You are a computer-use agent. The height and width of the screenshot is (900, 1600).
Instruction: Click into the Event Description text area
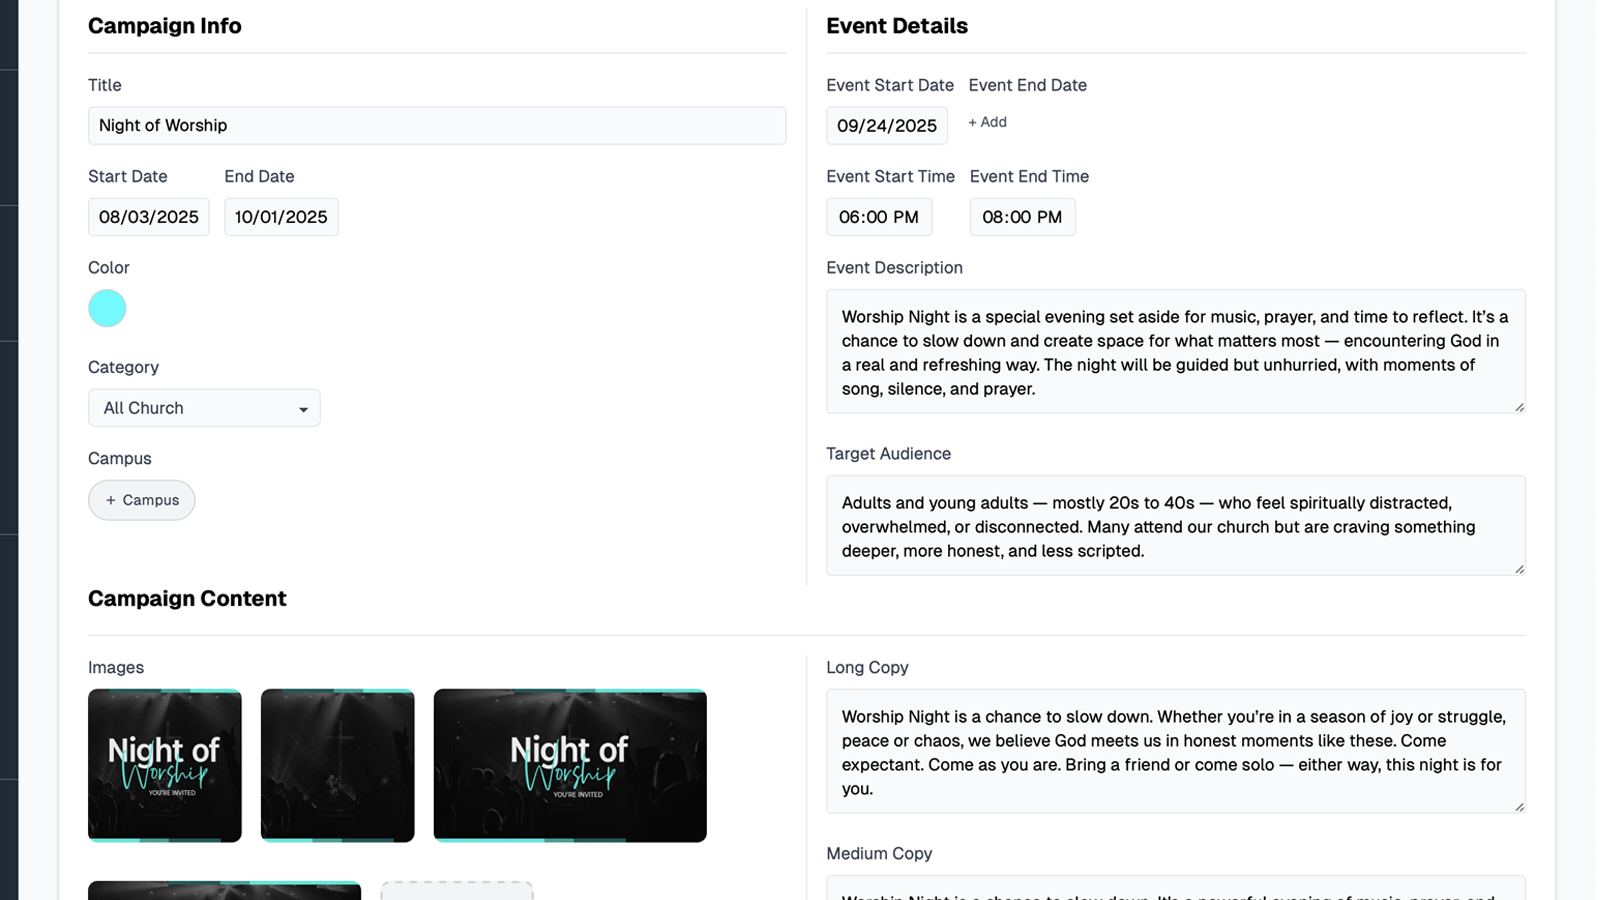tap(1175, 352)
